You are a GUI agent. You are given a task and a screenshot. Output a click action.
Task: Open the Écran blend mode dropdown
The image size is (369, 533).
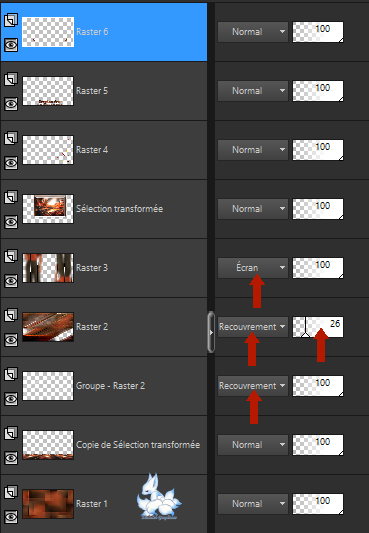pyautogui.click(x=252, y=268)
